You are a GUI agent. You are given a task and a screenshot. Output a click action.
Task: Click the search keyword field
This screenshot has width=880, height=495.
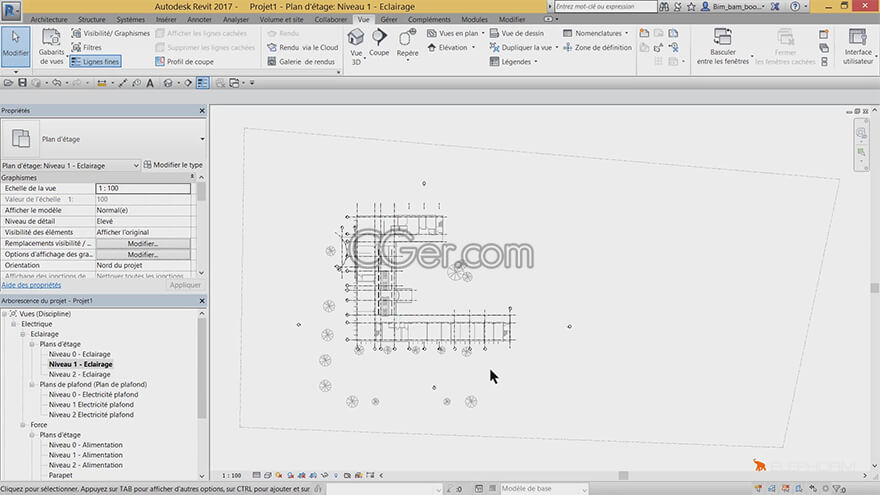pyautogui.click(x=605, y=7)
